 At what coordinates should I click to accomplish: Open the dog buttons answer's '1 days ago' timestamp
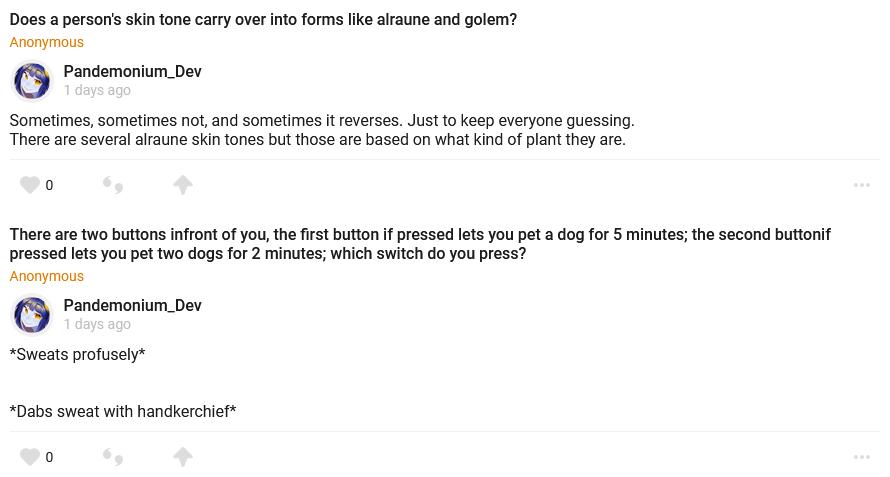pos(97,324)
